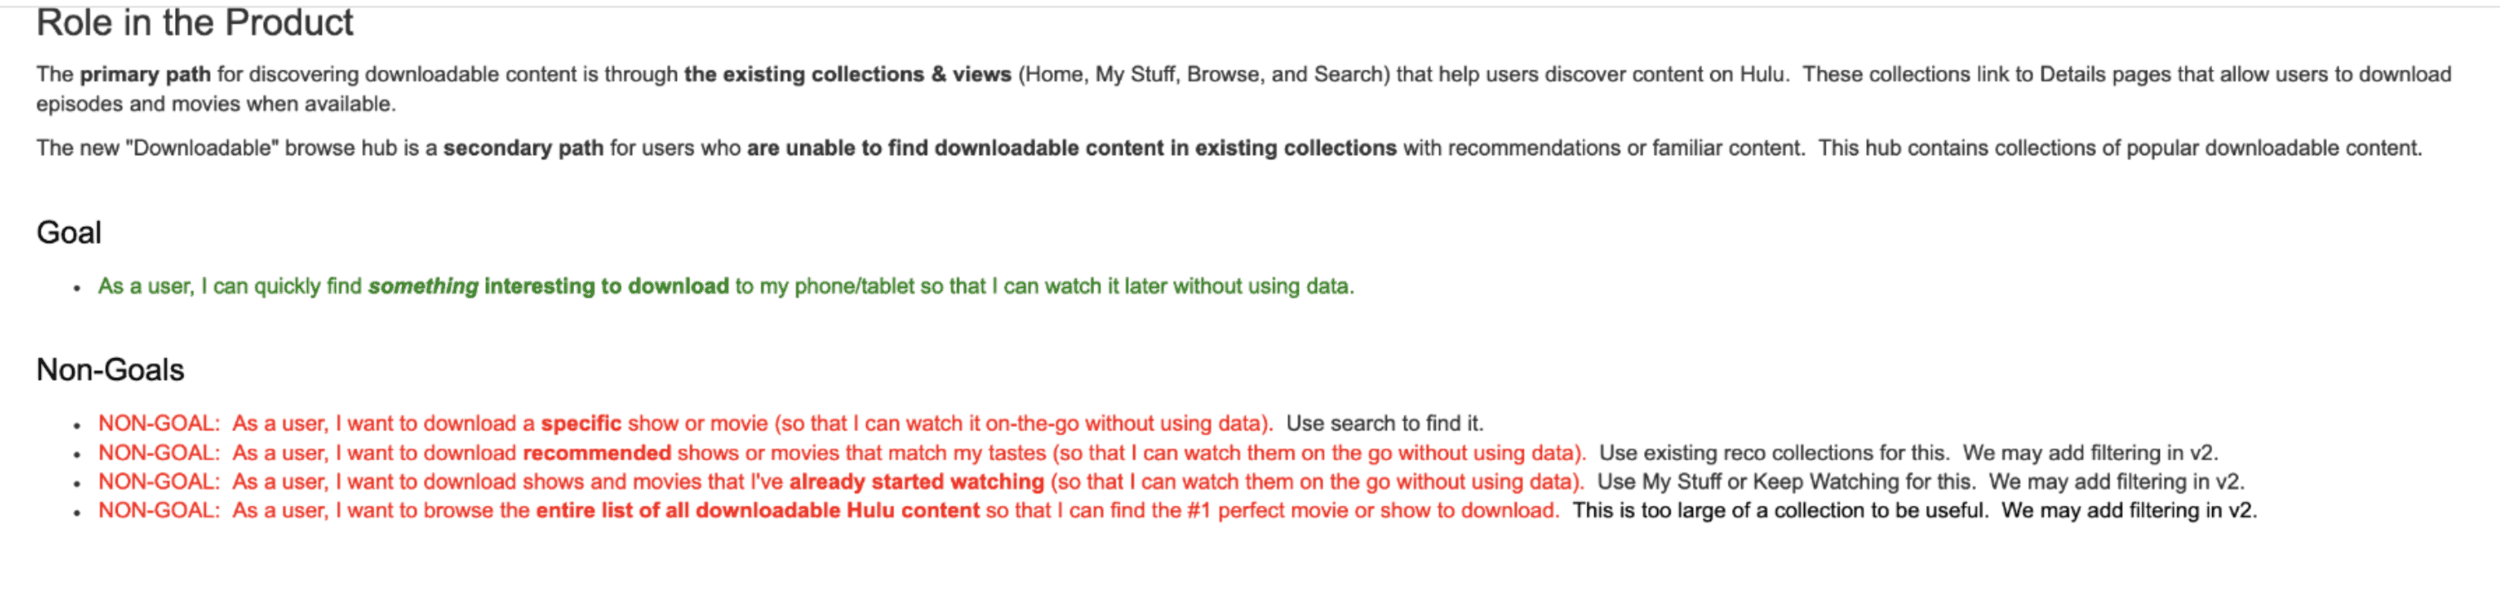2500x597 pixels.
Task: Click the "Non-Goals" section heading
Action: point(110,370)
